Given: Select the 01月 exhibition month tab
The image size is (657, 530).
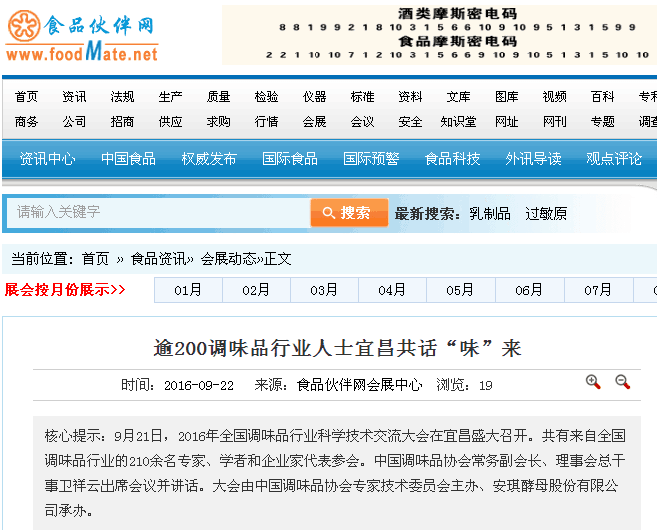Looking at the screenshot, I should pyautogui.click(x=188, y=290).
